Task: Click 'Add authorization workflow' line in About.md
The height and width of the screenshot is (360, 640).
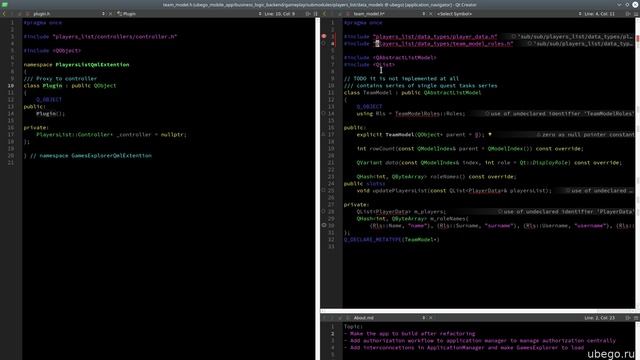Action: (480, 340)
